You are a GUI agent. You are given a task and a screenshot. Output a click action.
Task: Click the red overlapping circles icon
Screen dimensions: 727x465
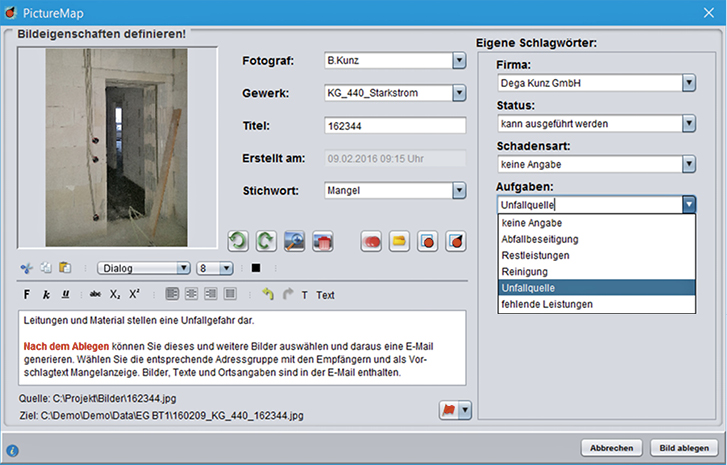(x=371, y=241)
